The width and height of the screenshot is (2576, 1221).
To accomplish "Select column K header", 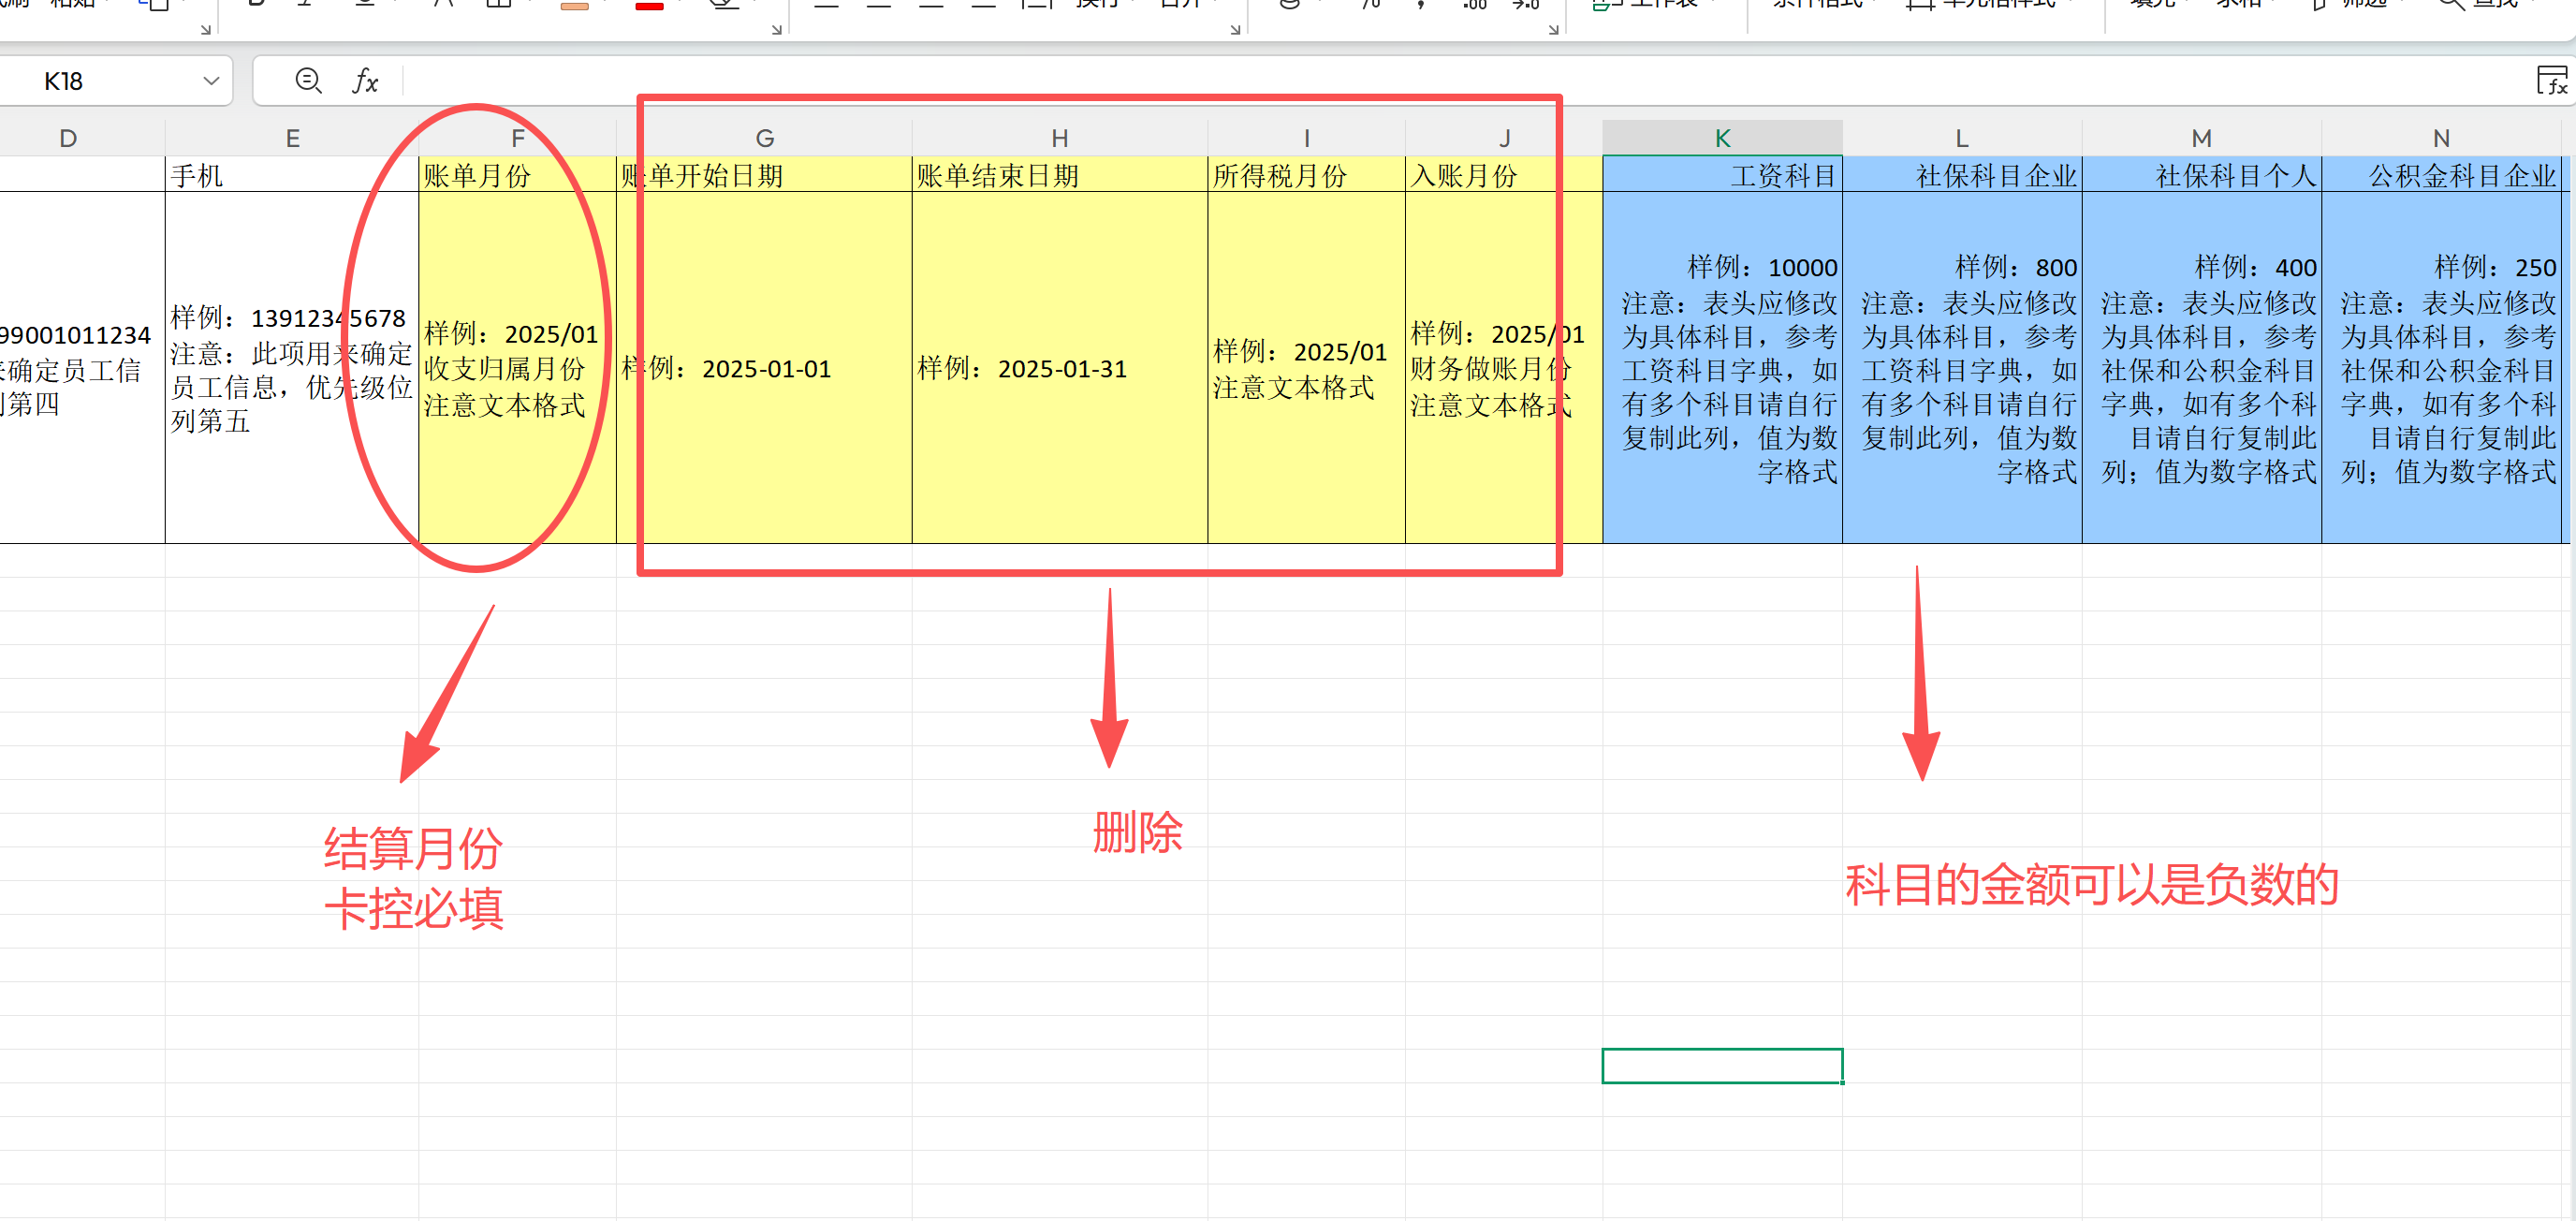I will (1722, 138).
